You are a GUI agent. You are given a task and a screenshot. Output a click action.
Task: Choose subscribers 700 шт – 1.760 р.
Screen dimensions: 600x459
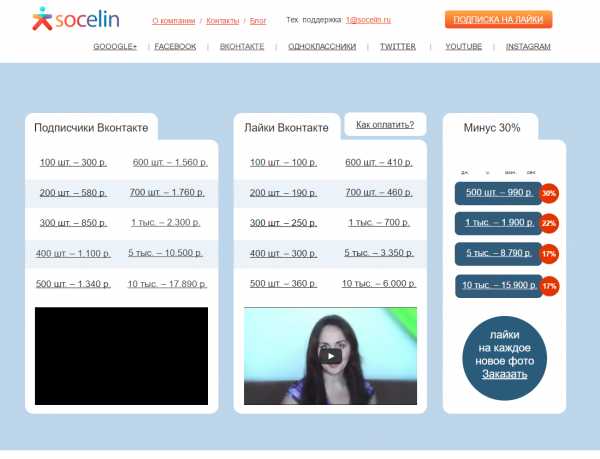167,192
